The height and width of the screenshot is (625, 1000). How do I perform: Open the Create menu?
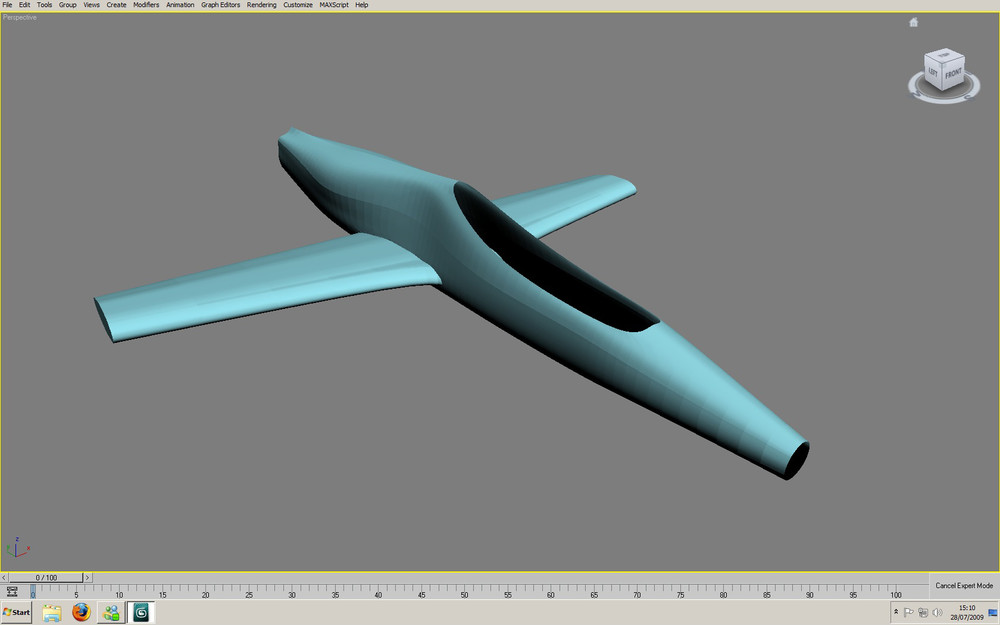116,4
